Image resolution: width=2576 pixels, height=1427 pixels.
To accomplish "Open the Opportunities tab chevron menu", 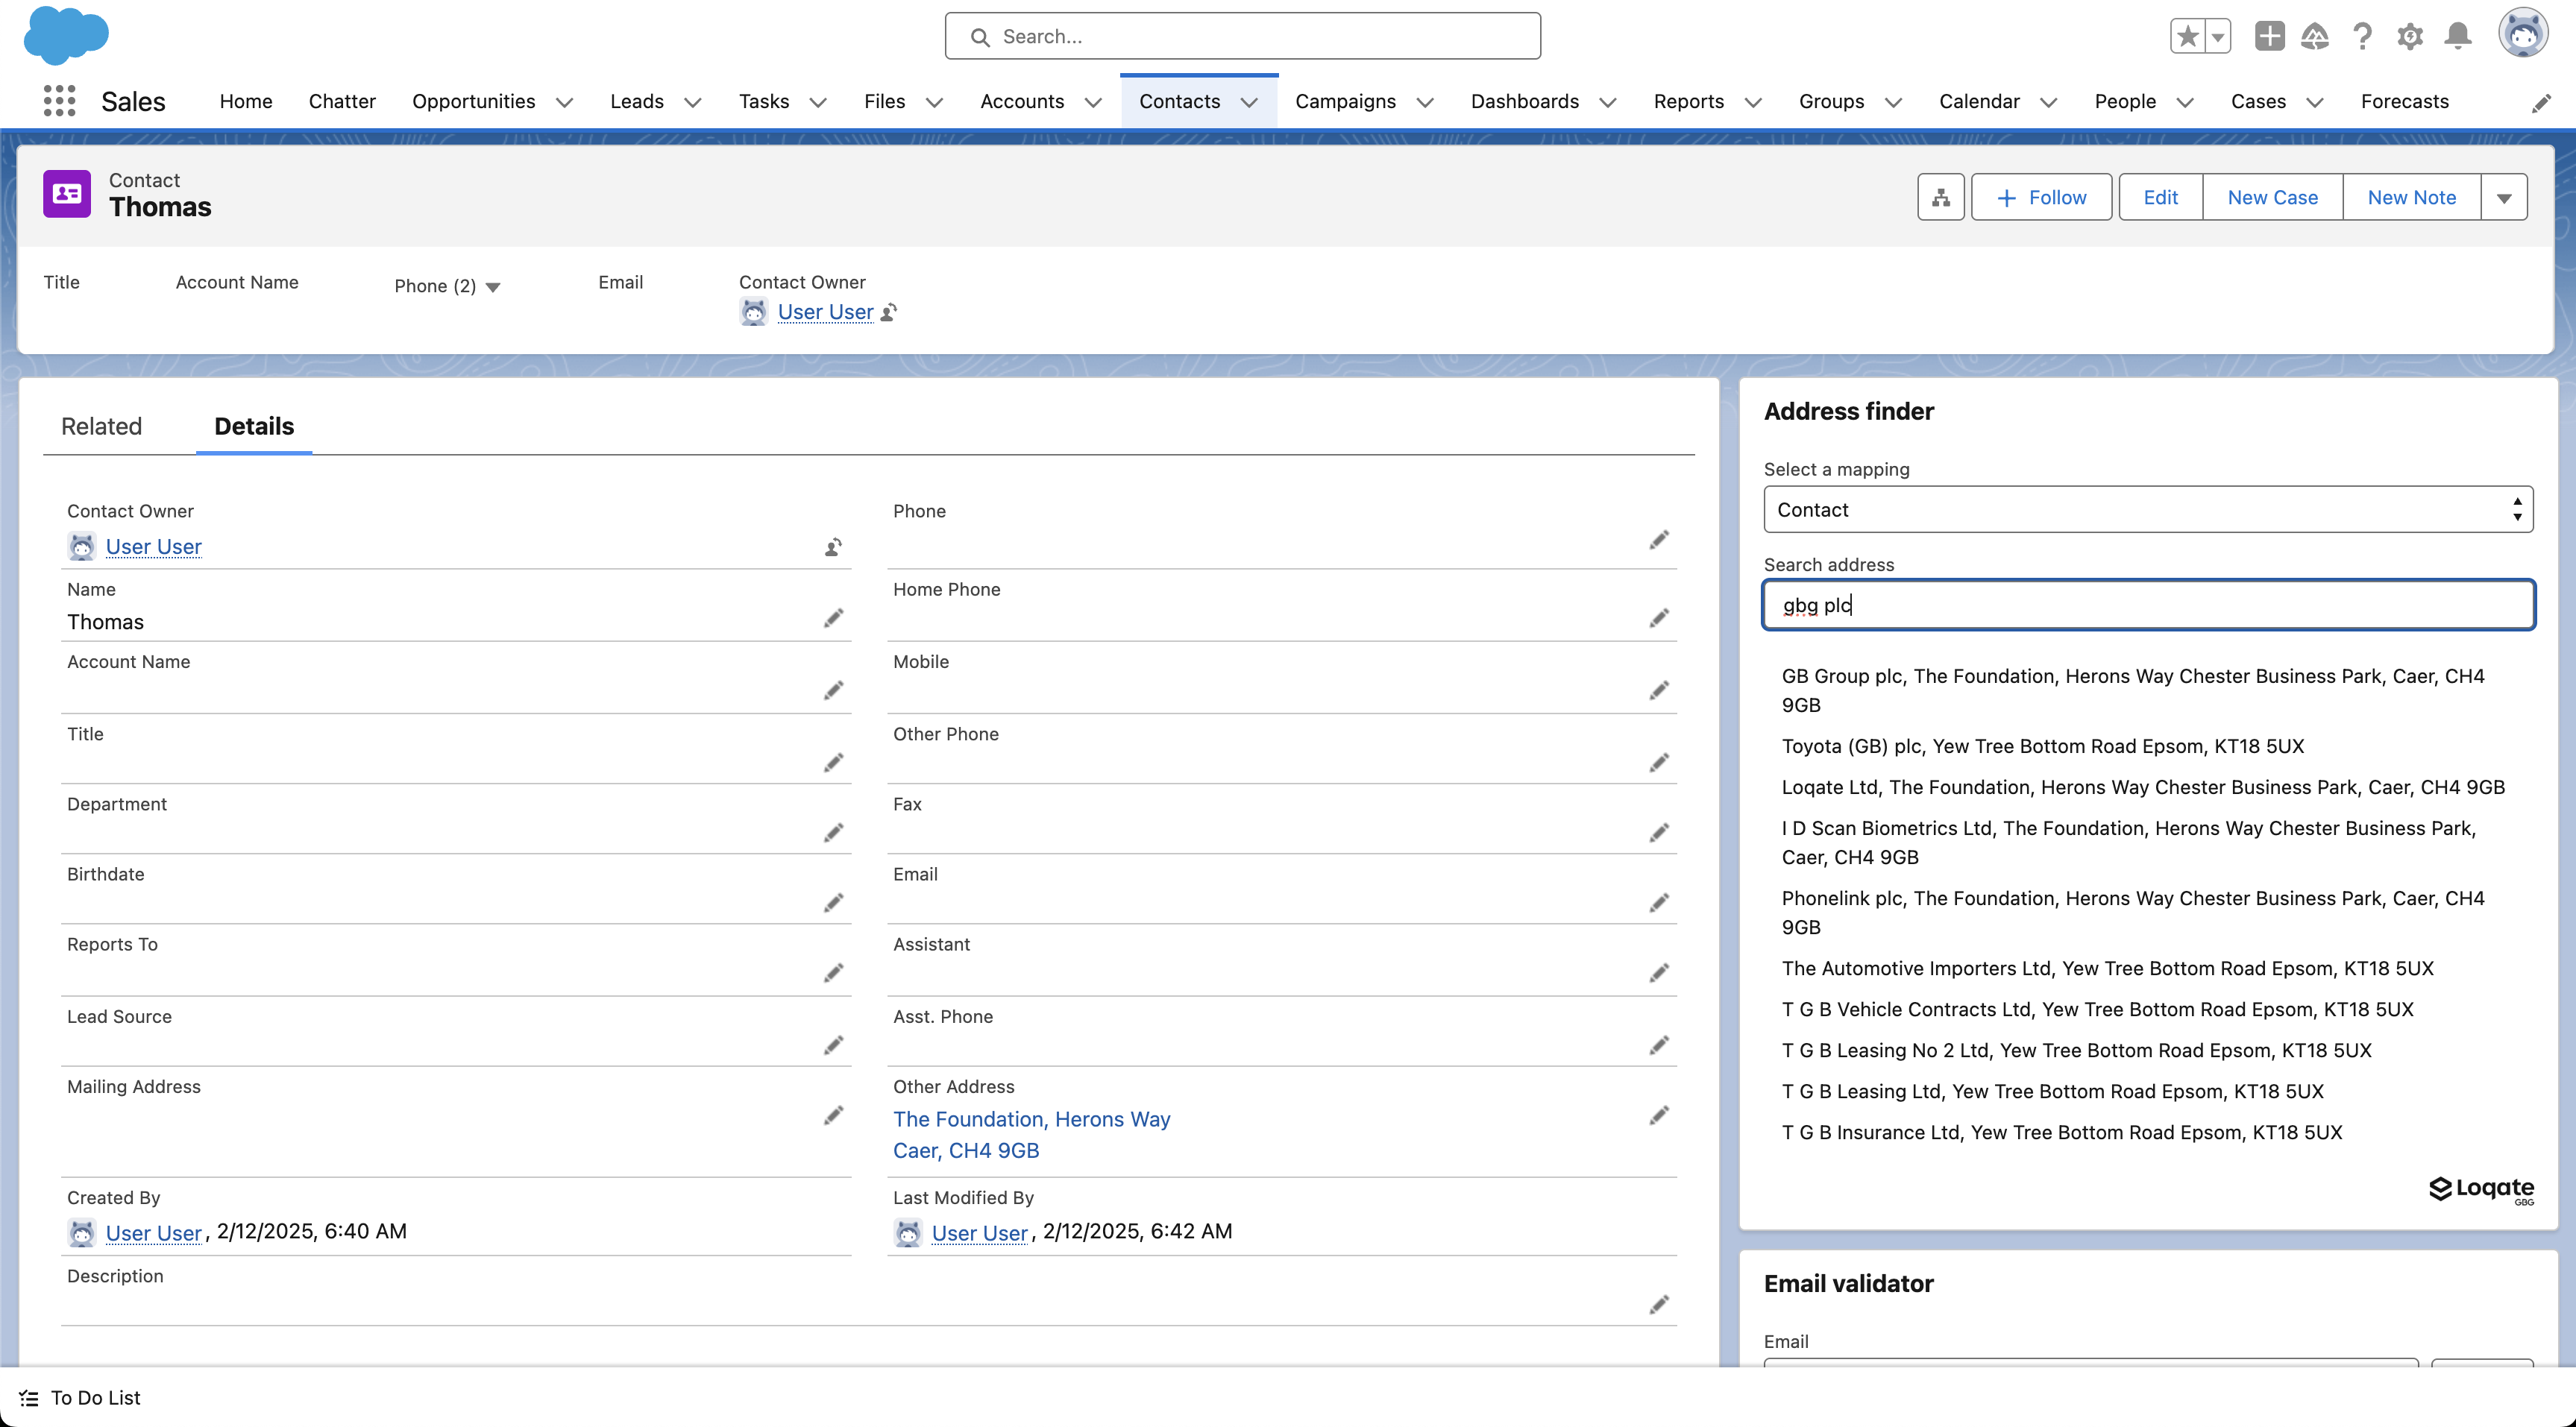I will [x=565, y=102].
